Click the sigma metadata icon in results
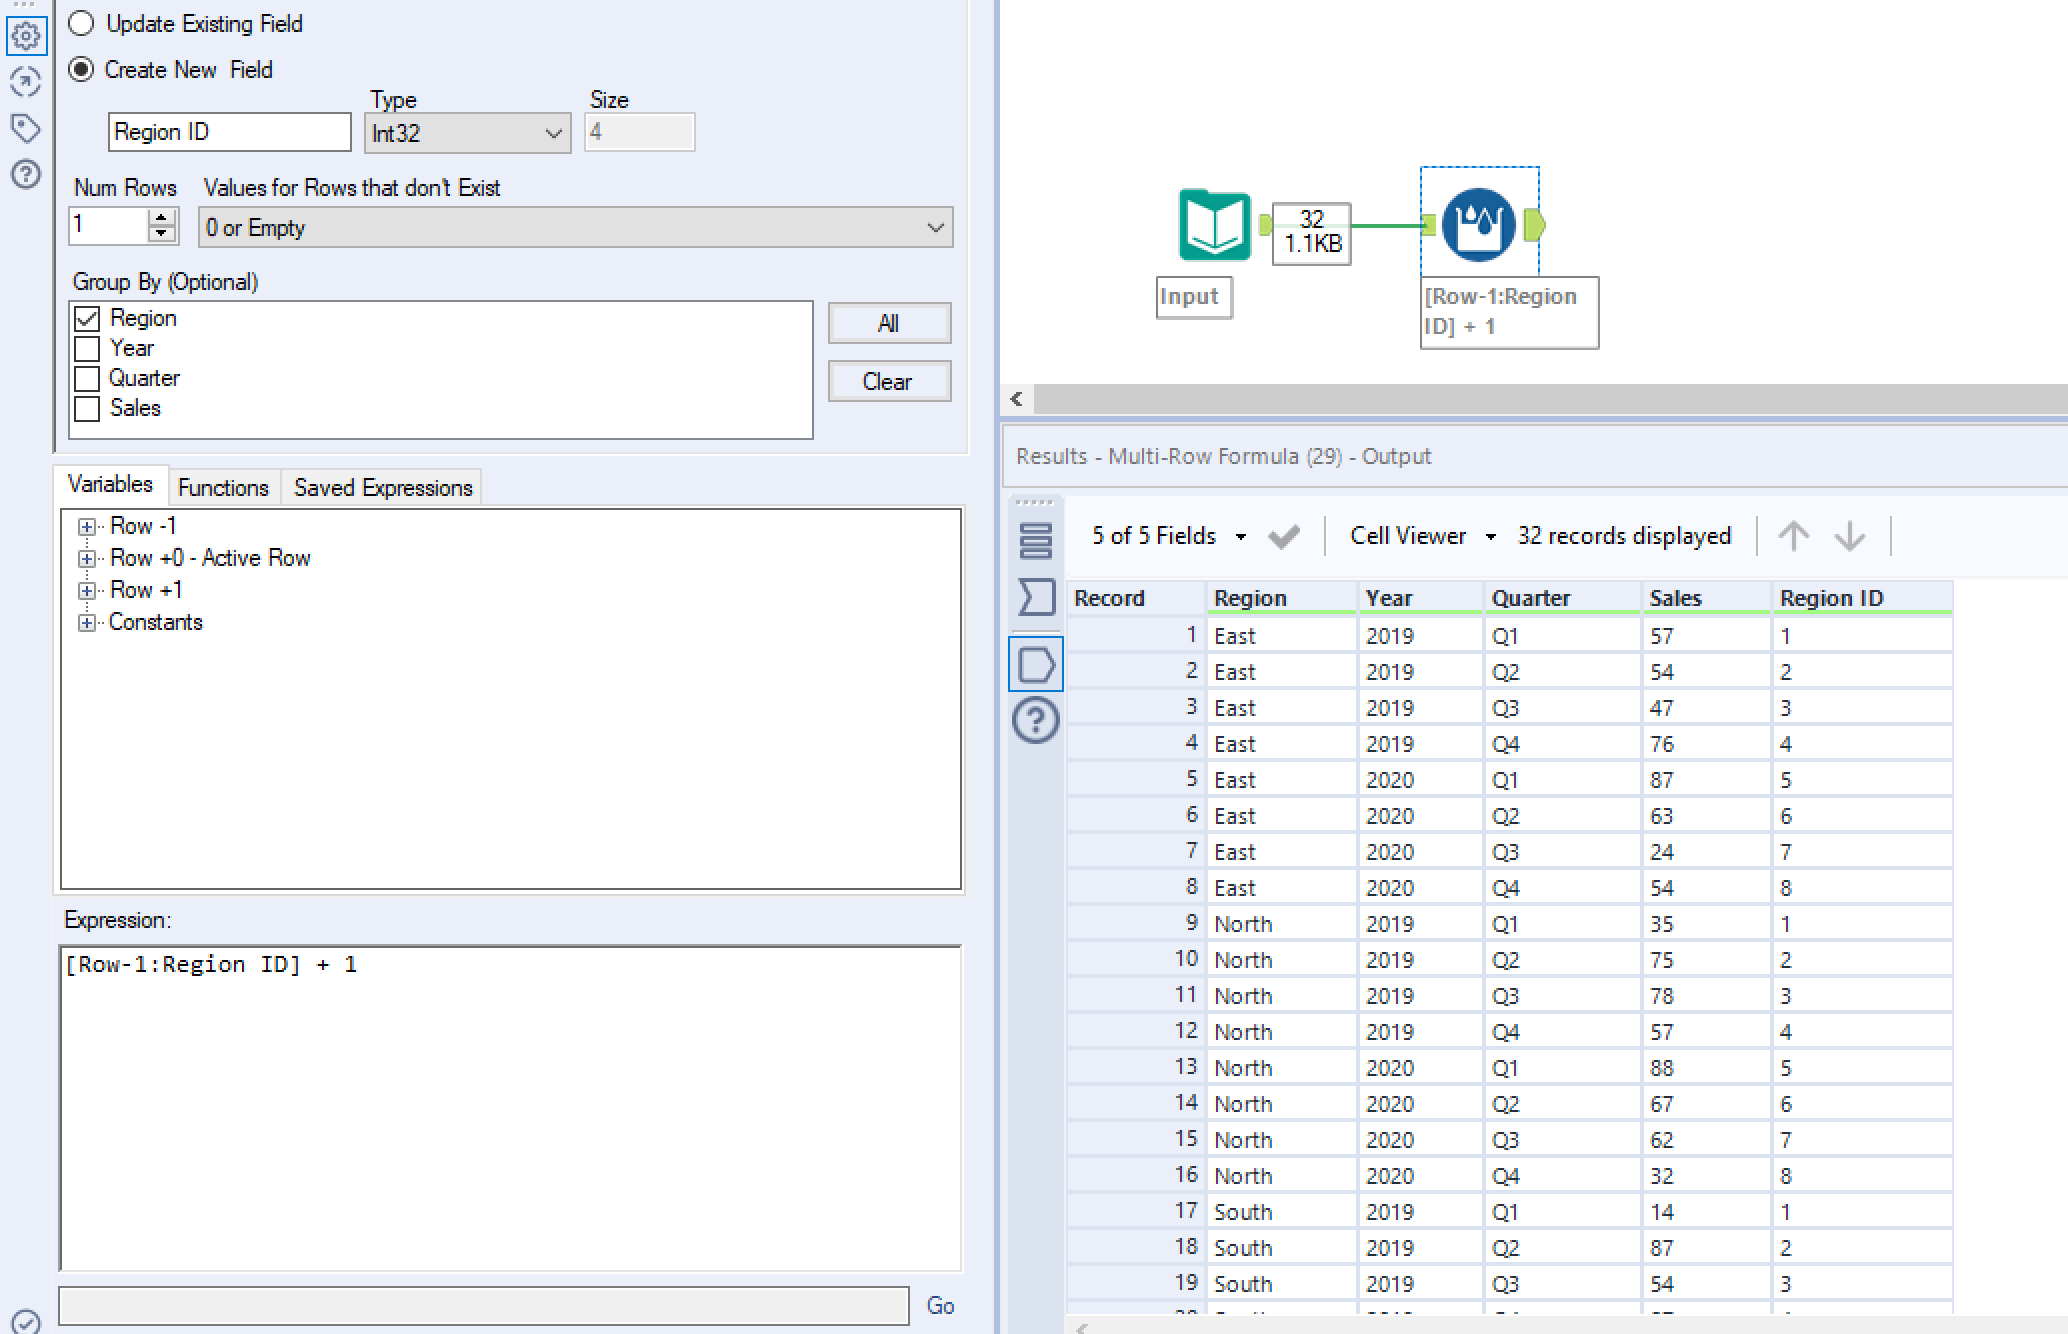Viewport: 2068px width, 1334px height. [1035, 597]
